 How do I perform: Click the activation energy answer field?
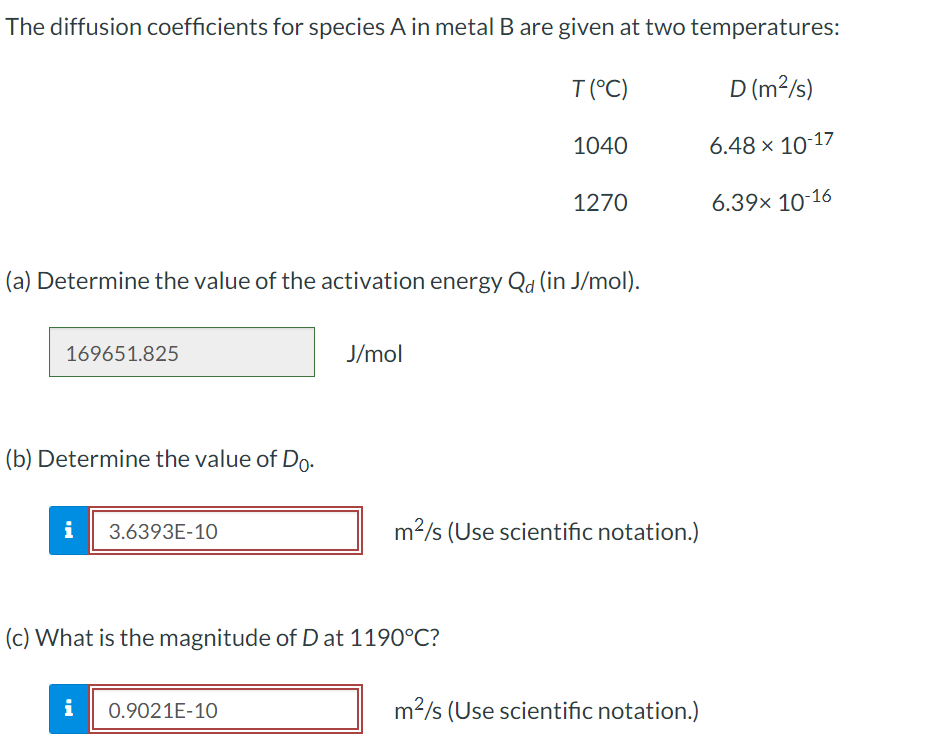pyautogui.click(x=181, y=352)
